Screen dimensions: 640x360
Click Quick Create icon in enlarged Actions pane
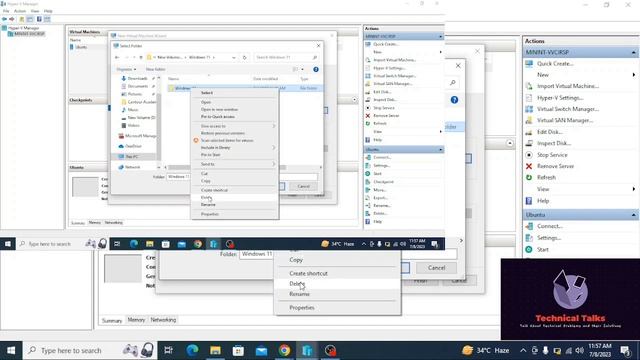529,64
